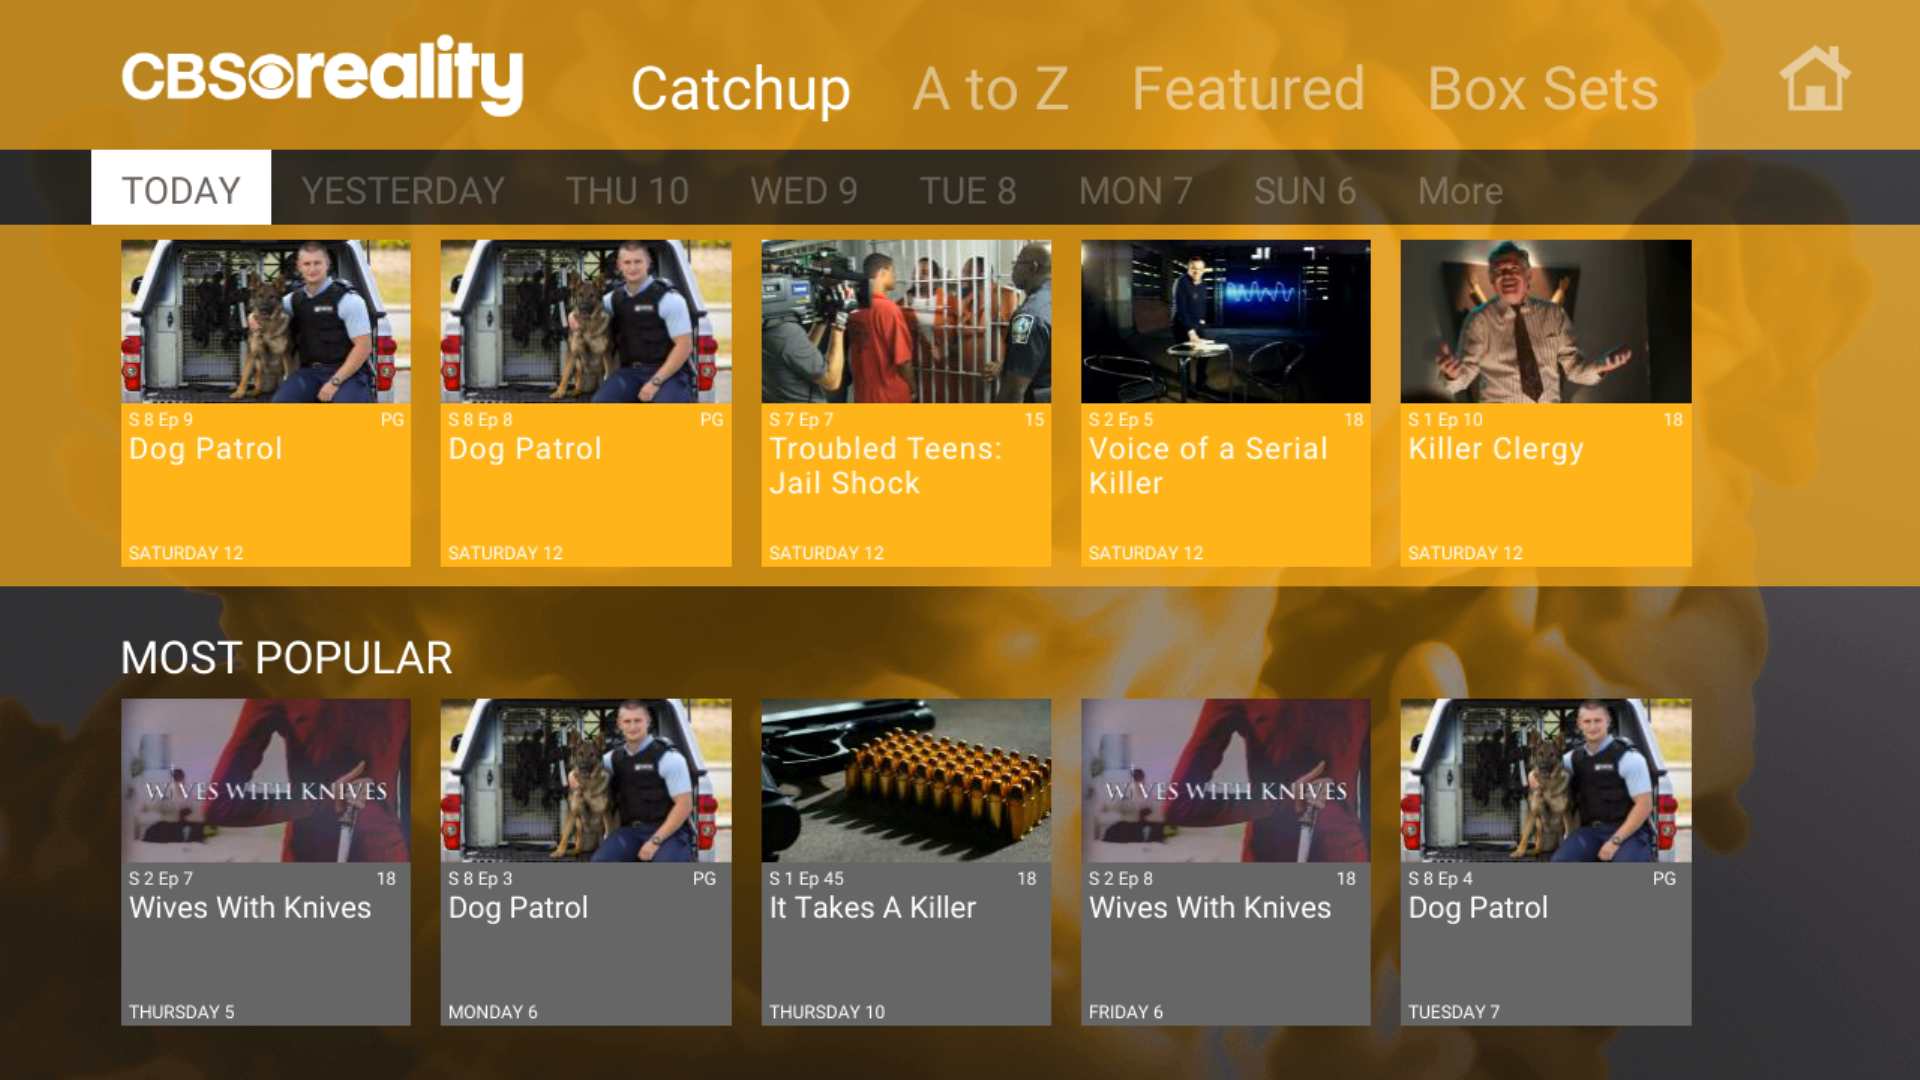The width and height of the screenshot is (1920, 1080).
Task: Click the CBS Reality logo
Action: pyautogui.click(x=322, y=76)
